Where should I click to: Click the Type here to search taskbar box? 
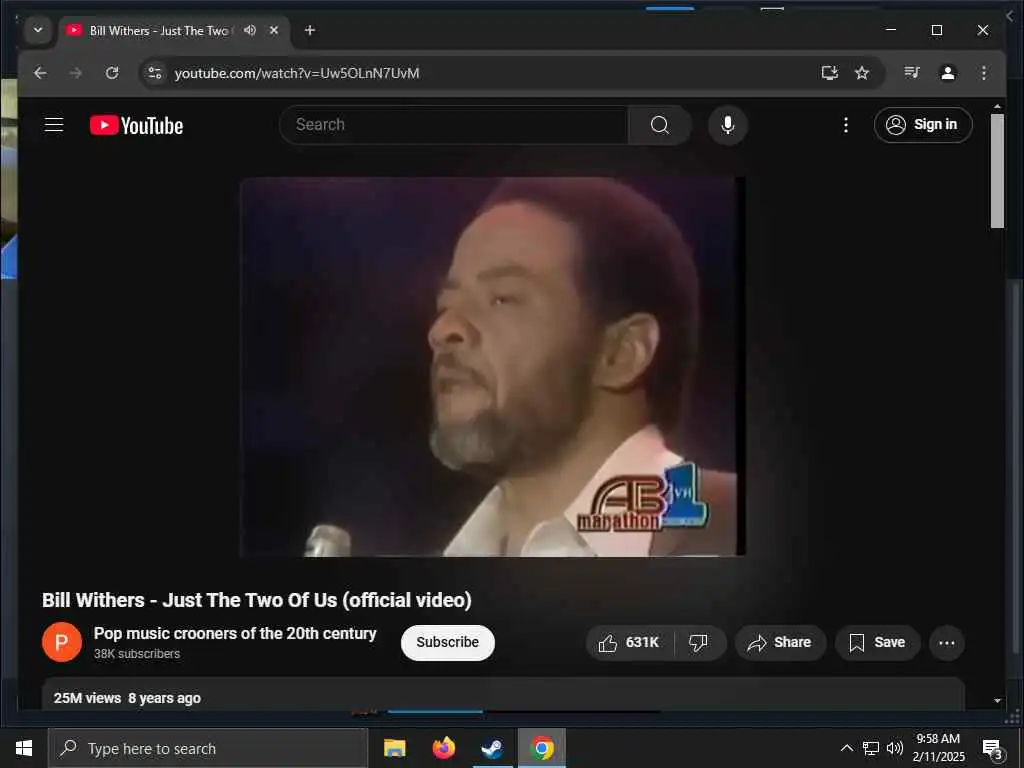tap(208, 748)
